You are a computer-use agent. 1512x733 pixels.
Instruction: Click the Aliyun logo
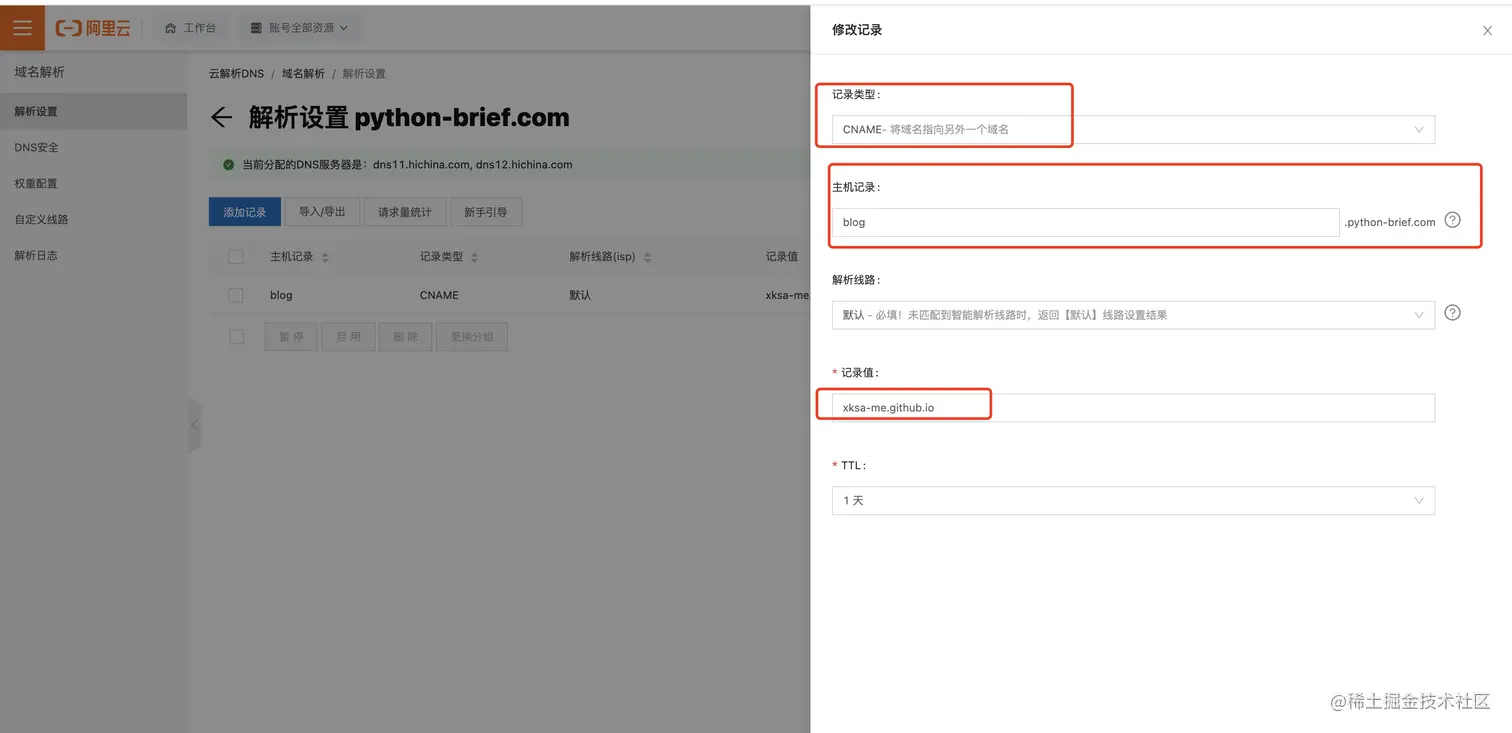(x=93, y=28)
